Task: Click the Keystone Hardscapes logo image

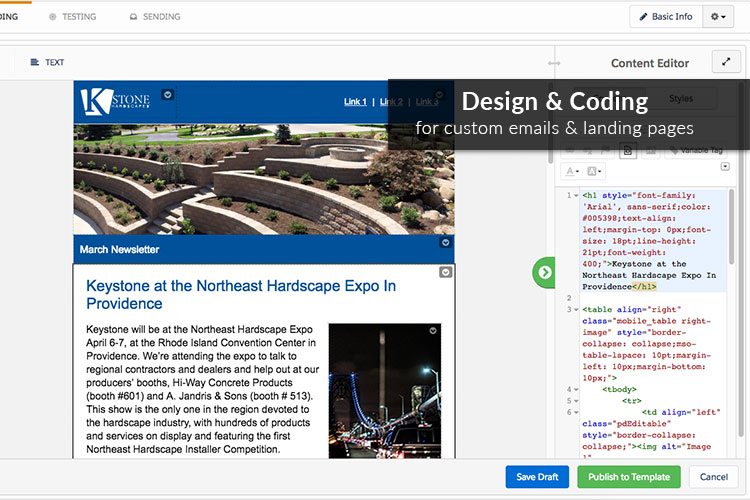Action: coord(115,101)
